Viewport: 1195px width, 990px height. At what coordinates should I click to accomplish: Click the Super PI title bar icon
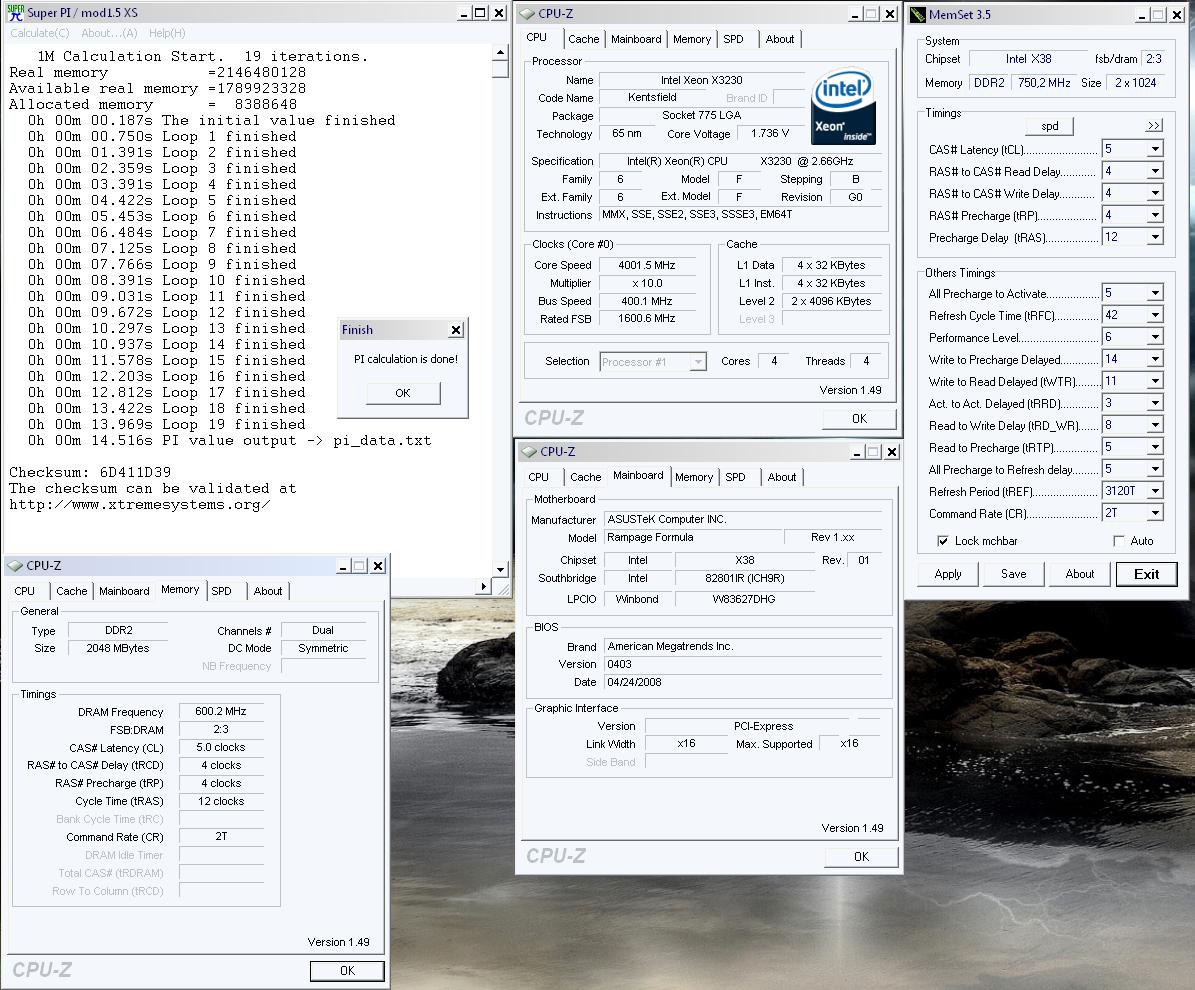[15, 12]
